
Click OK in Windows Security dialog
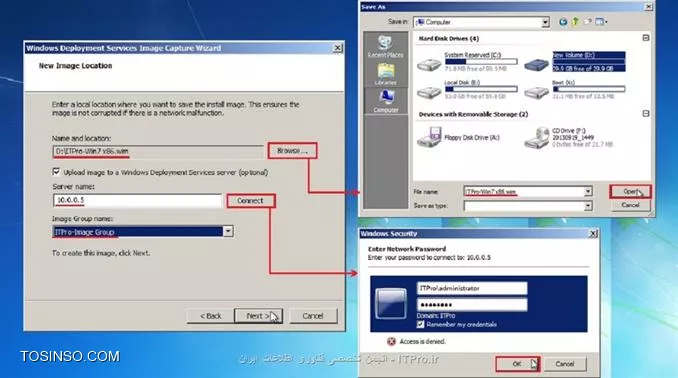tap(517, 364)
